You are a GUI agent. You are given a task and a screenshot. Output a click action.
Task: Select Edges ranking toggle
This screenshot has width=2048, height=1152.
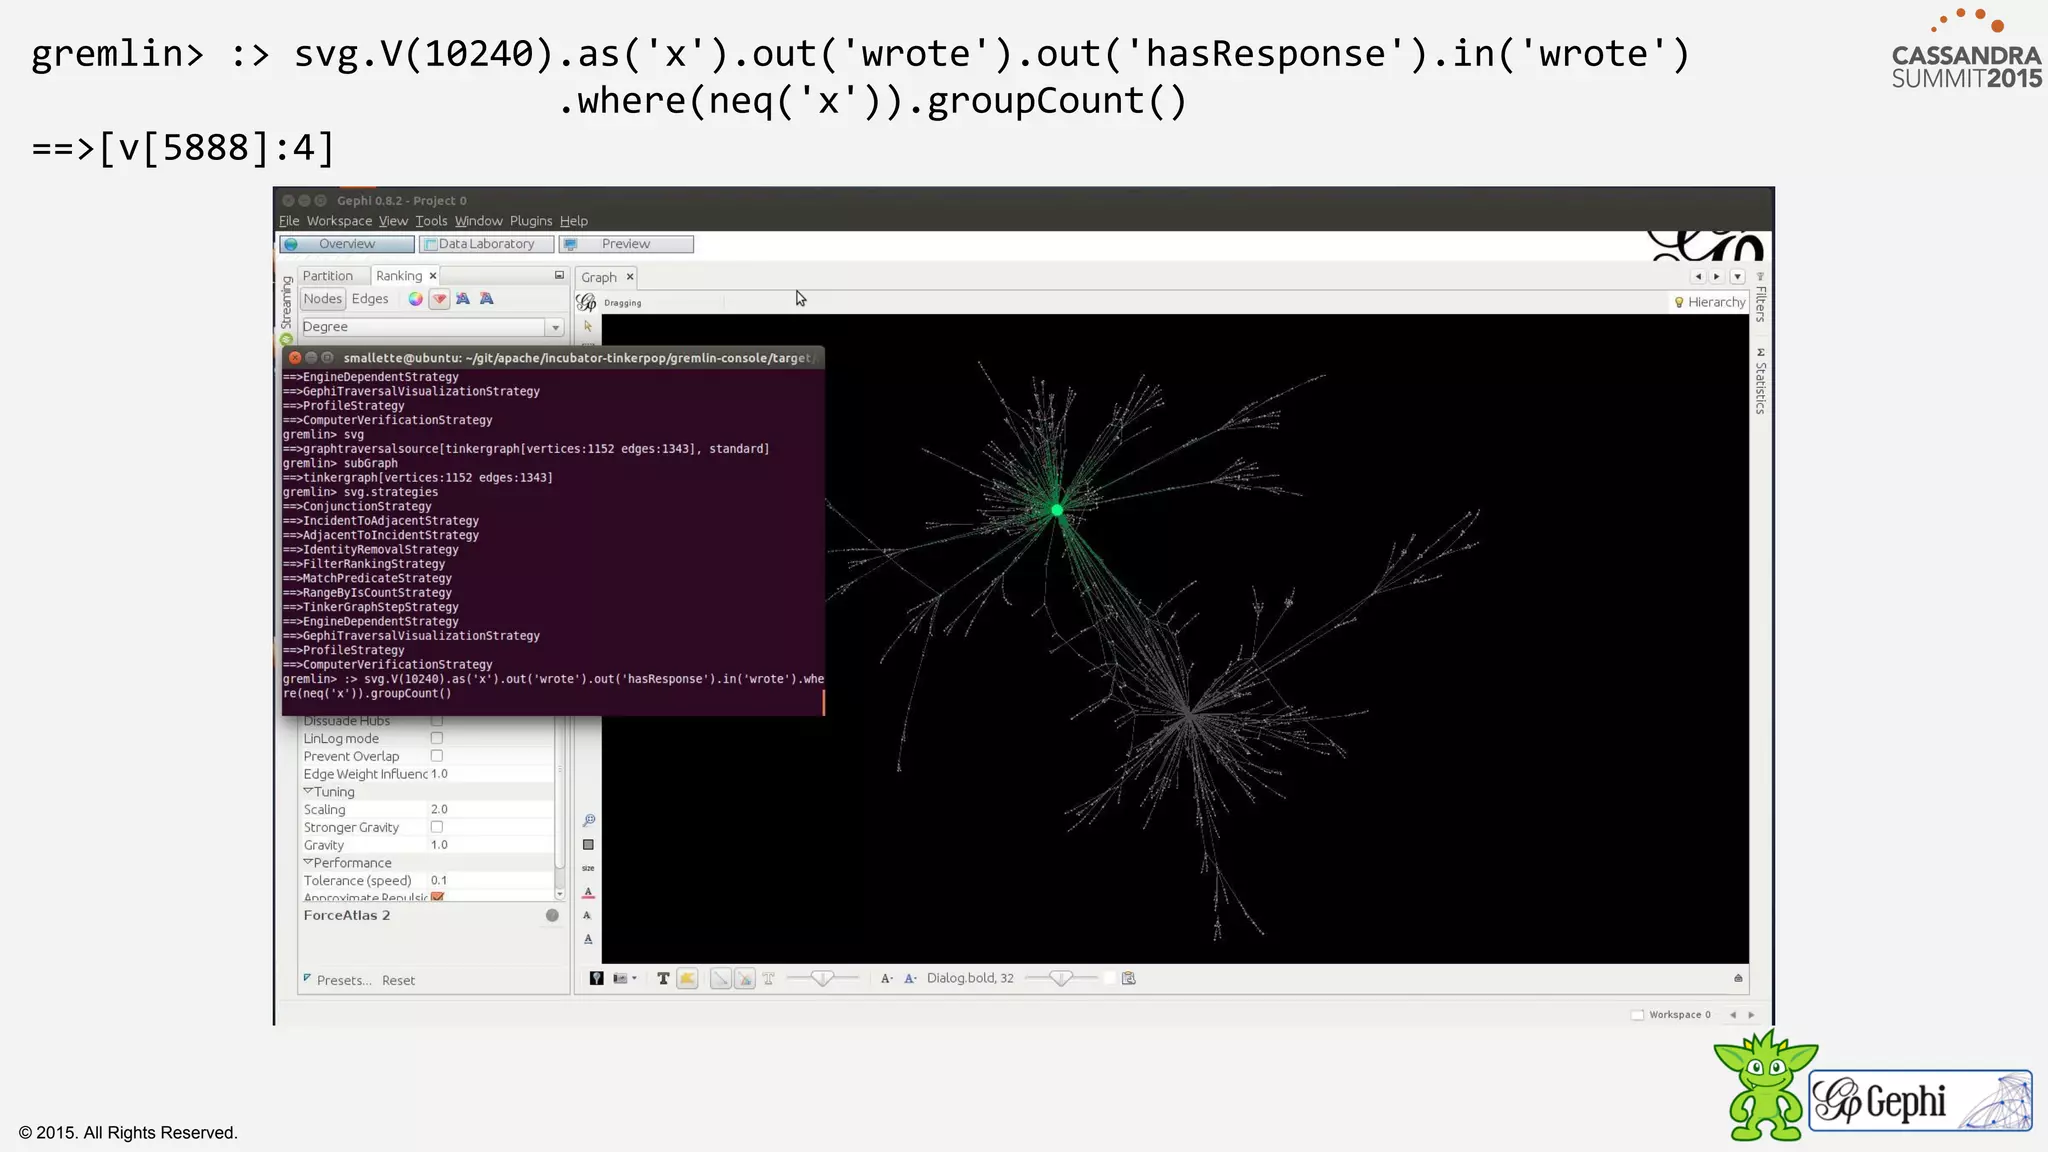pos(370,299)
